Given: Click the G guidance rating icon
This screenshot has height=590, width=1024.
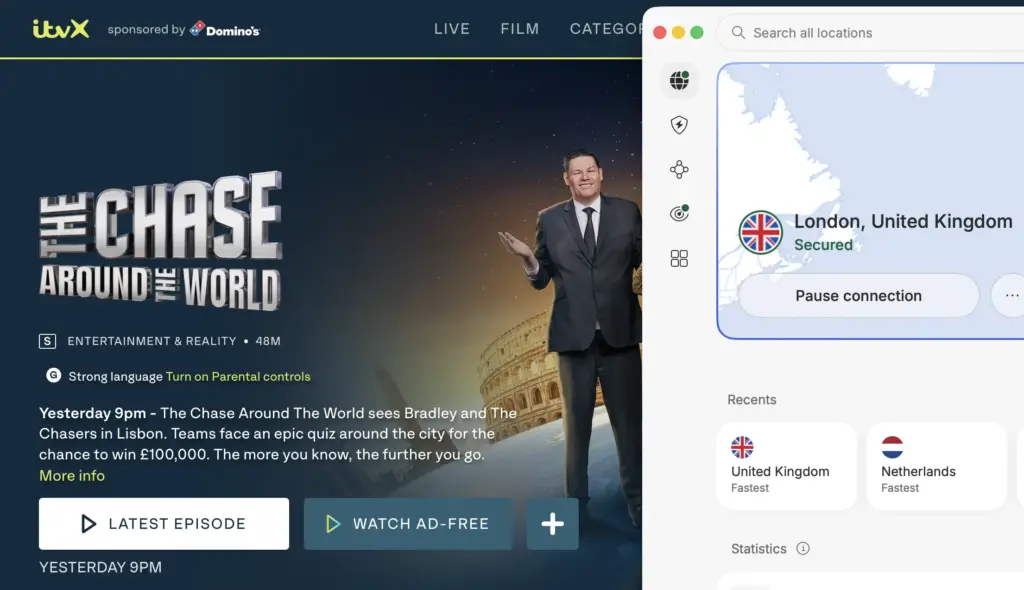Looking at the screenshot, I should pyautogui.click(x=54, y=375).
